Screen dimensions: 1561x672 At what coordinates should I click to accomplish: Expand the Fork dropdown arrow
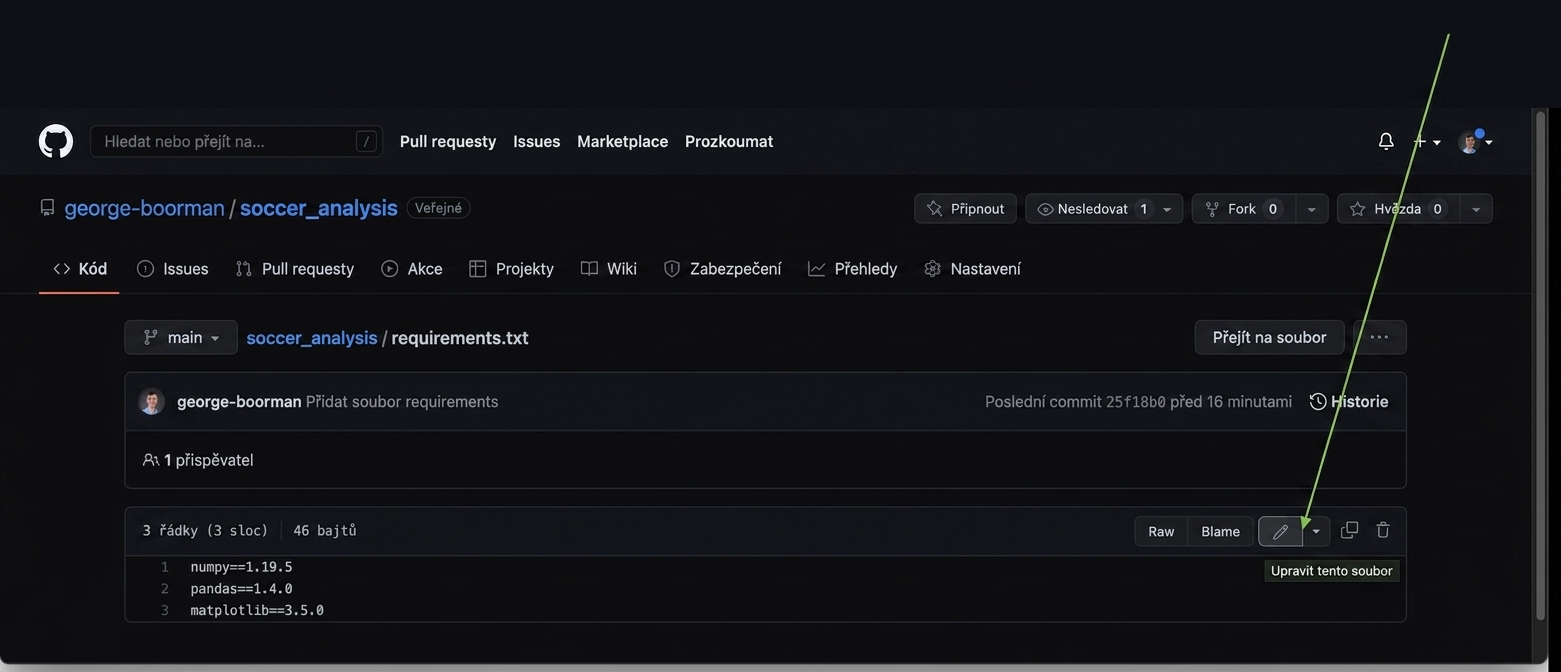pyautogui.click(x=1312, y=209)
